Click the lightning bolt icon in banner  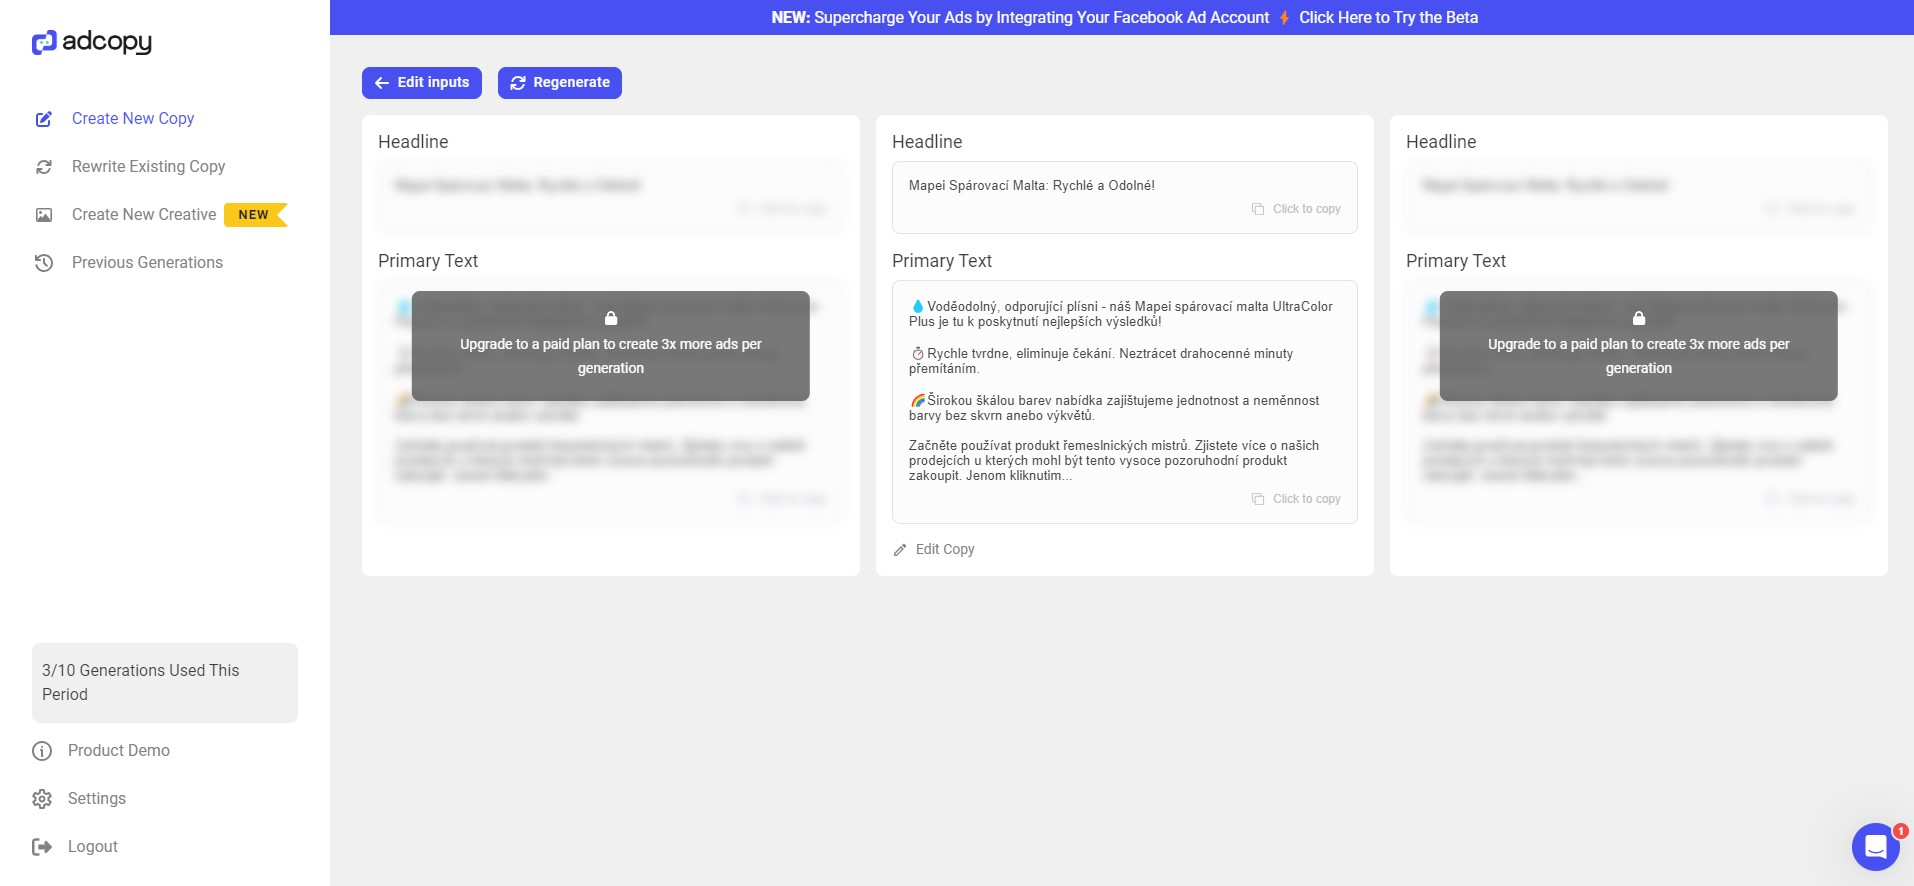[1284, 17]
